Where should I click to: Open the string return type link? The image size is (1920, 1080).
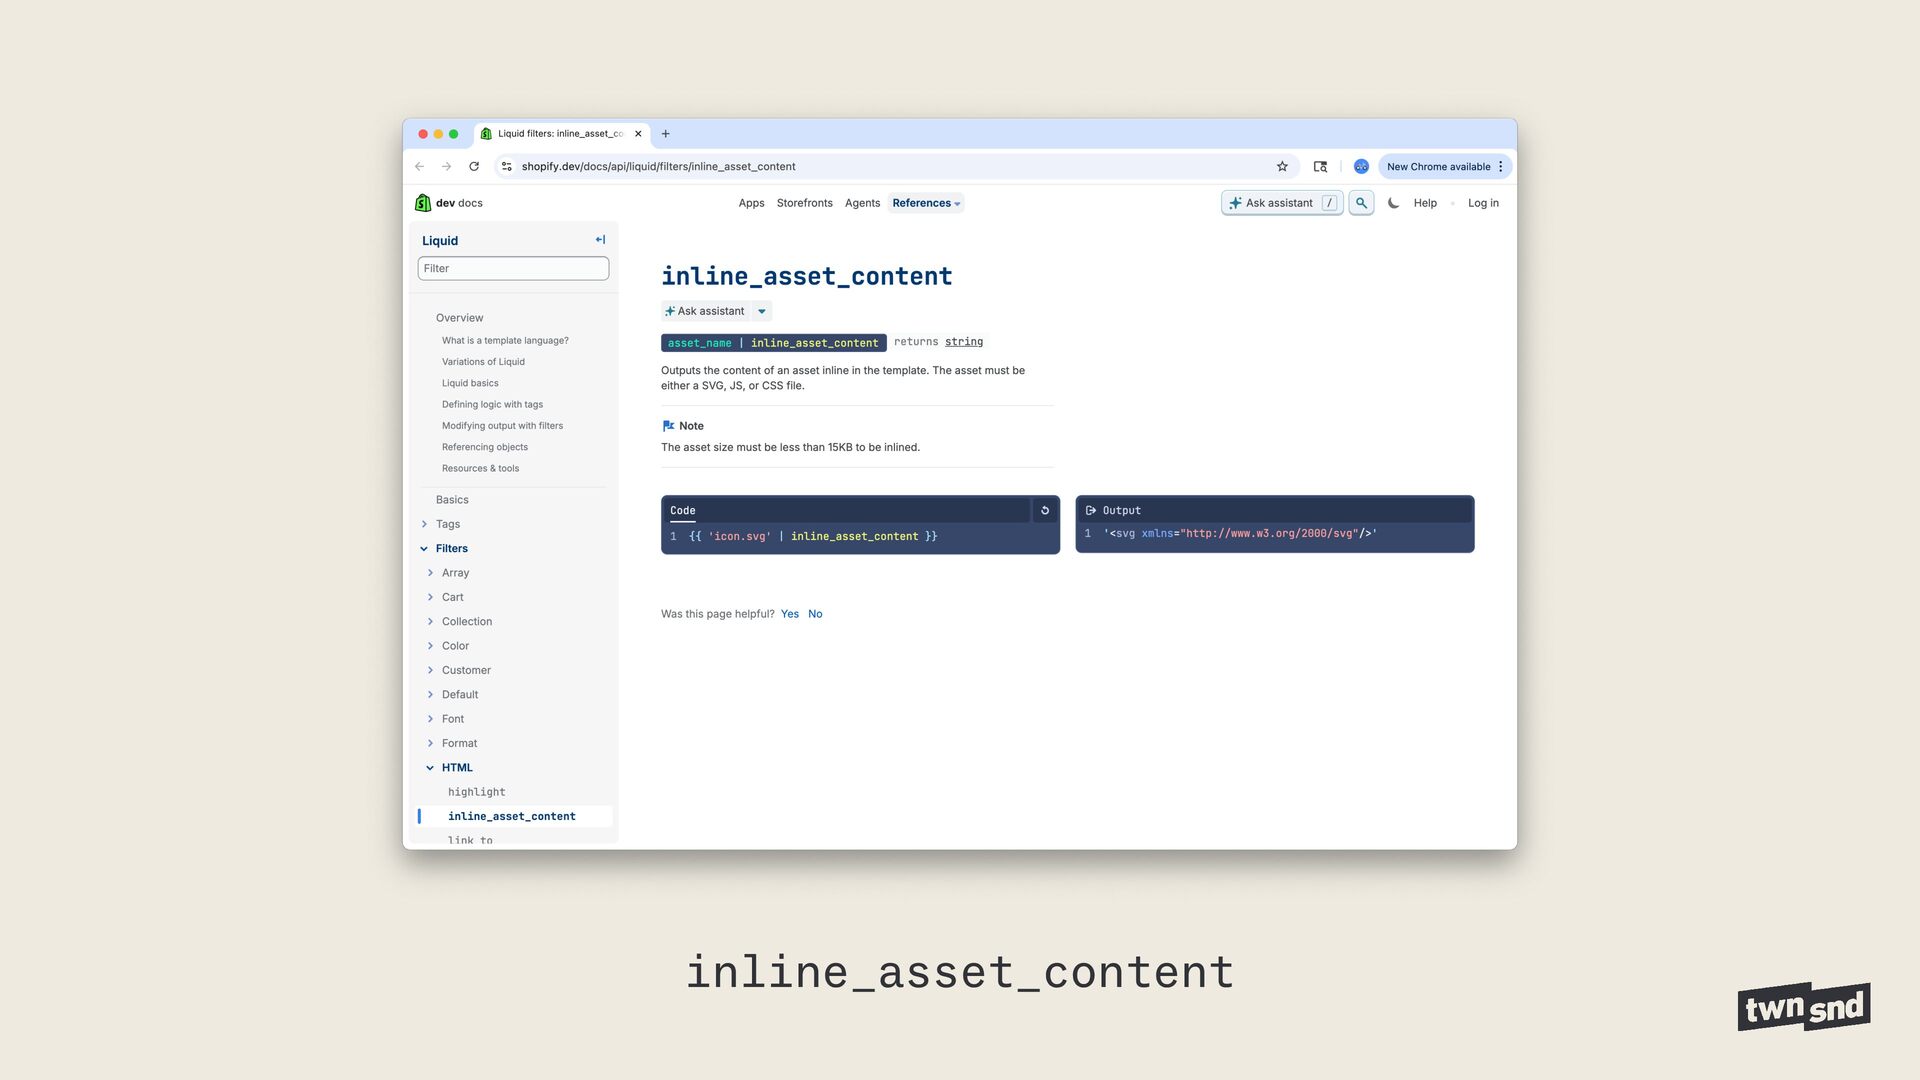pos(963,342)
